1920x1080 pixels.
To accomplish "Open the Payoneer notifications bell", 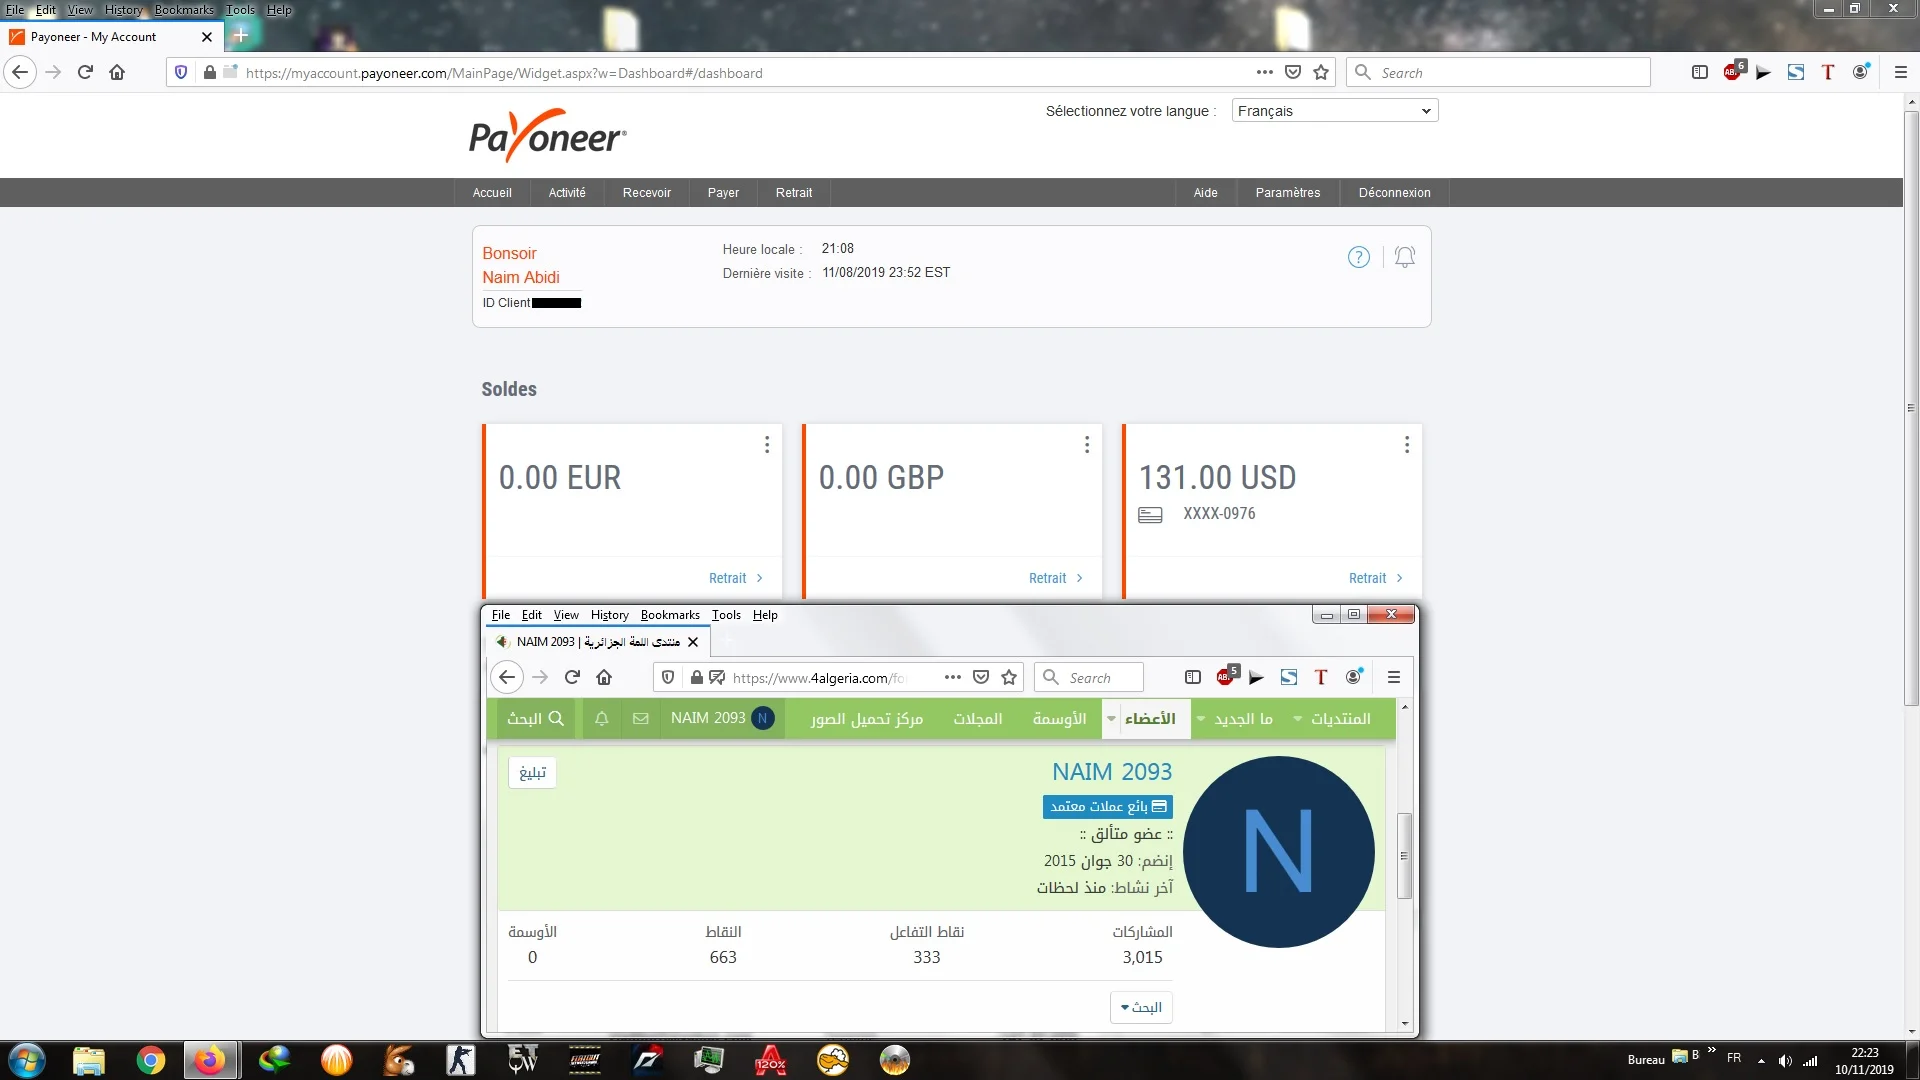I will [1404, 257].
